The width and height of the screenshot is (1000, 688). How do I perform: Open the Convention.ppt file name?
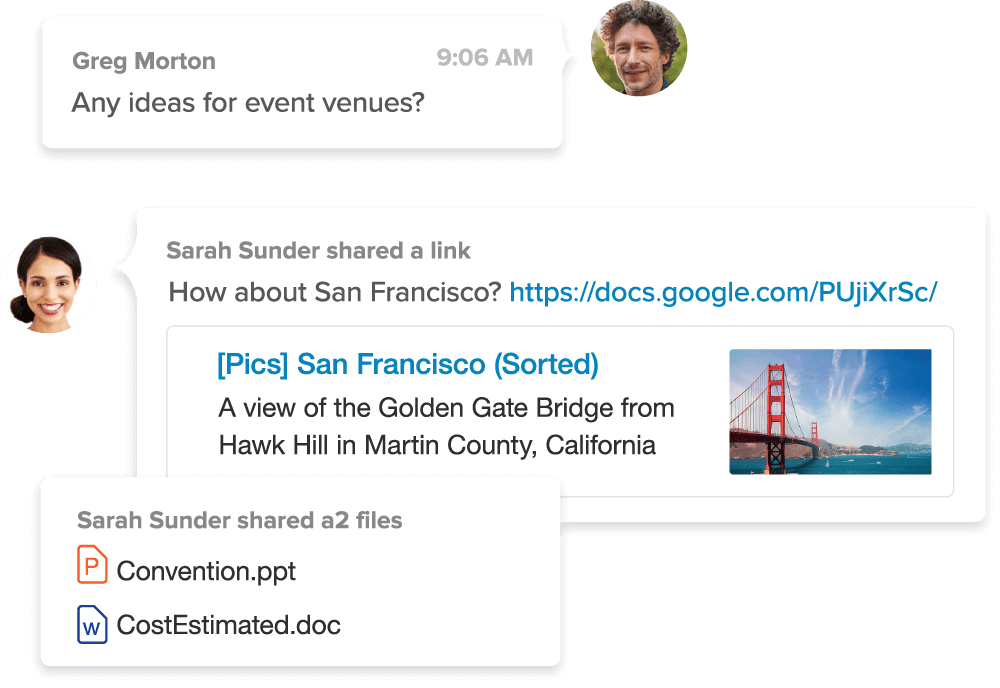(206, 572)
